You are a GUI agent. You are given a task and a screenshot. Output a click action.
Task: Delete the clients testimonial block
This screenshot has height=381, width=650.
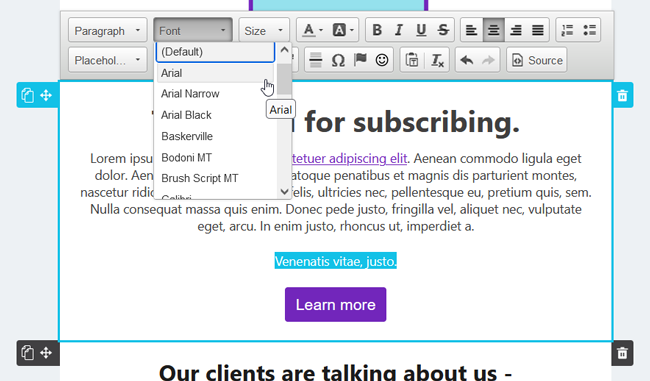(622, 353)
